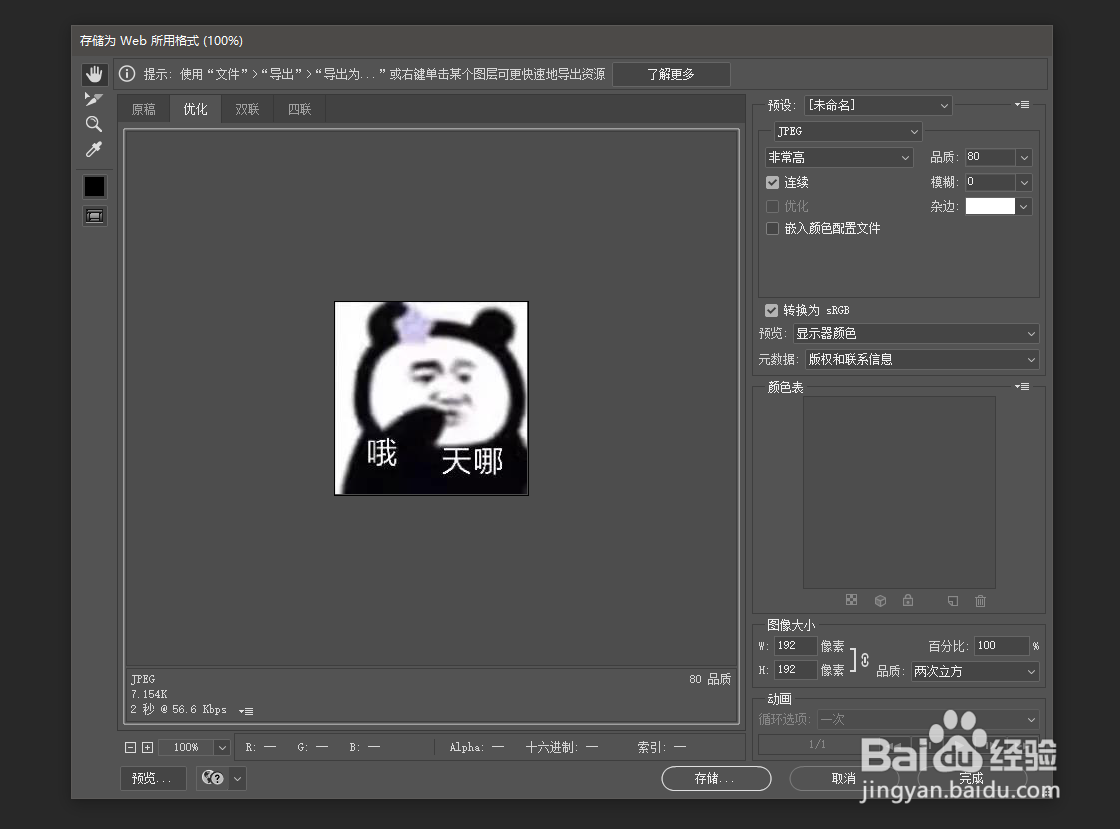Click the zoom out minus icon
This screenshot has width=1120, height=829.
[x=130, y=748]
